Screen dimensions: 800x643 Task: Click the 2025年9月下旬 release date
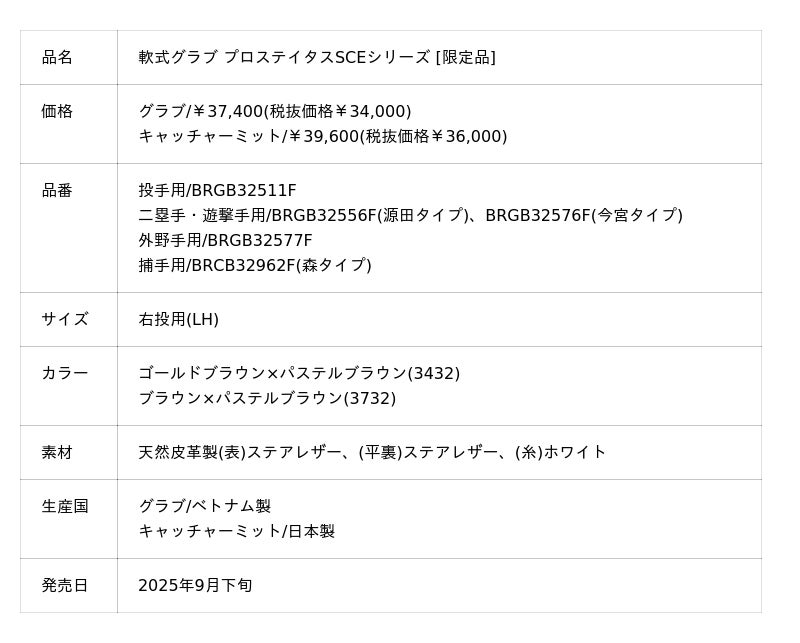tap(195, 585)
